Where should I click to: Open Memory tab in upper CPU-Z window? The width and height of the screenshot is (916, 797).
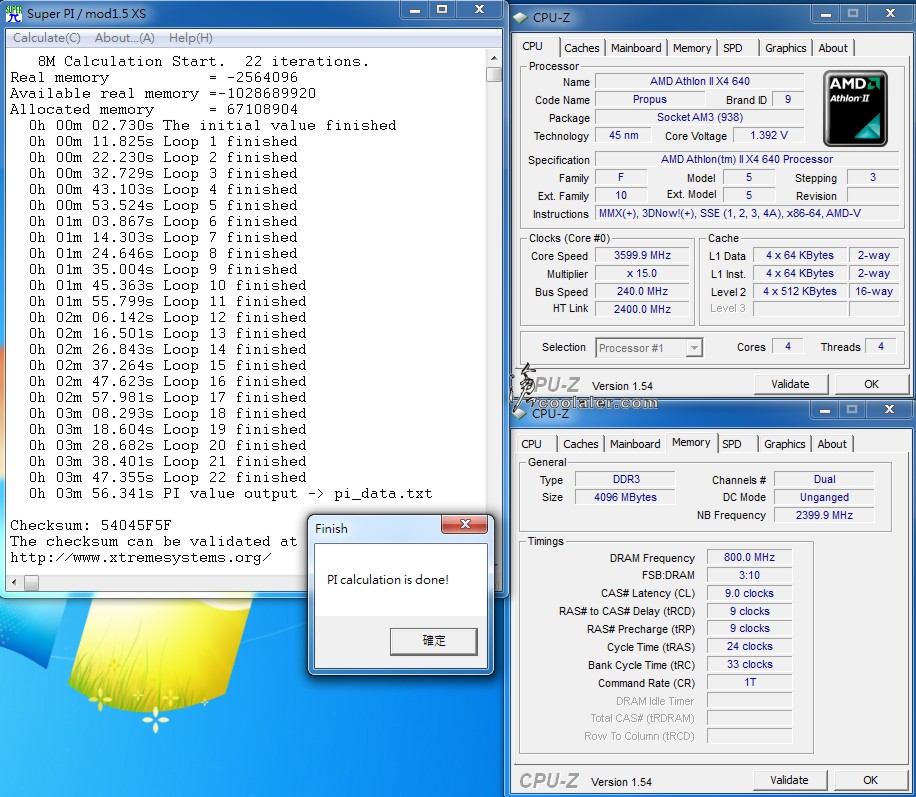point(692,48)
